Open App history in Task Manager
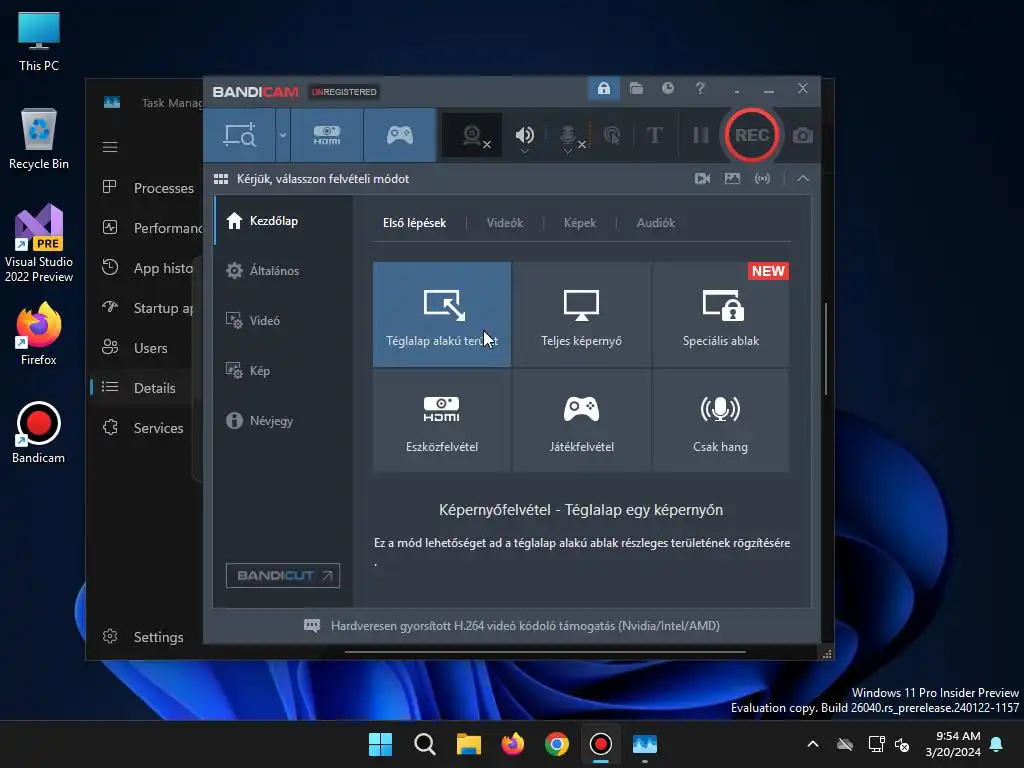 [x=148, y=268]
